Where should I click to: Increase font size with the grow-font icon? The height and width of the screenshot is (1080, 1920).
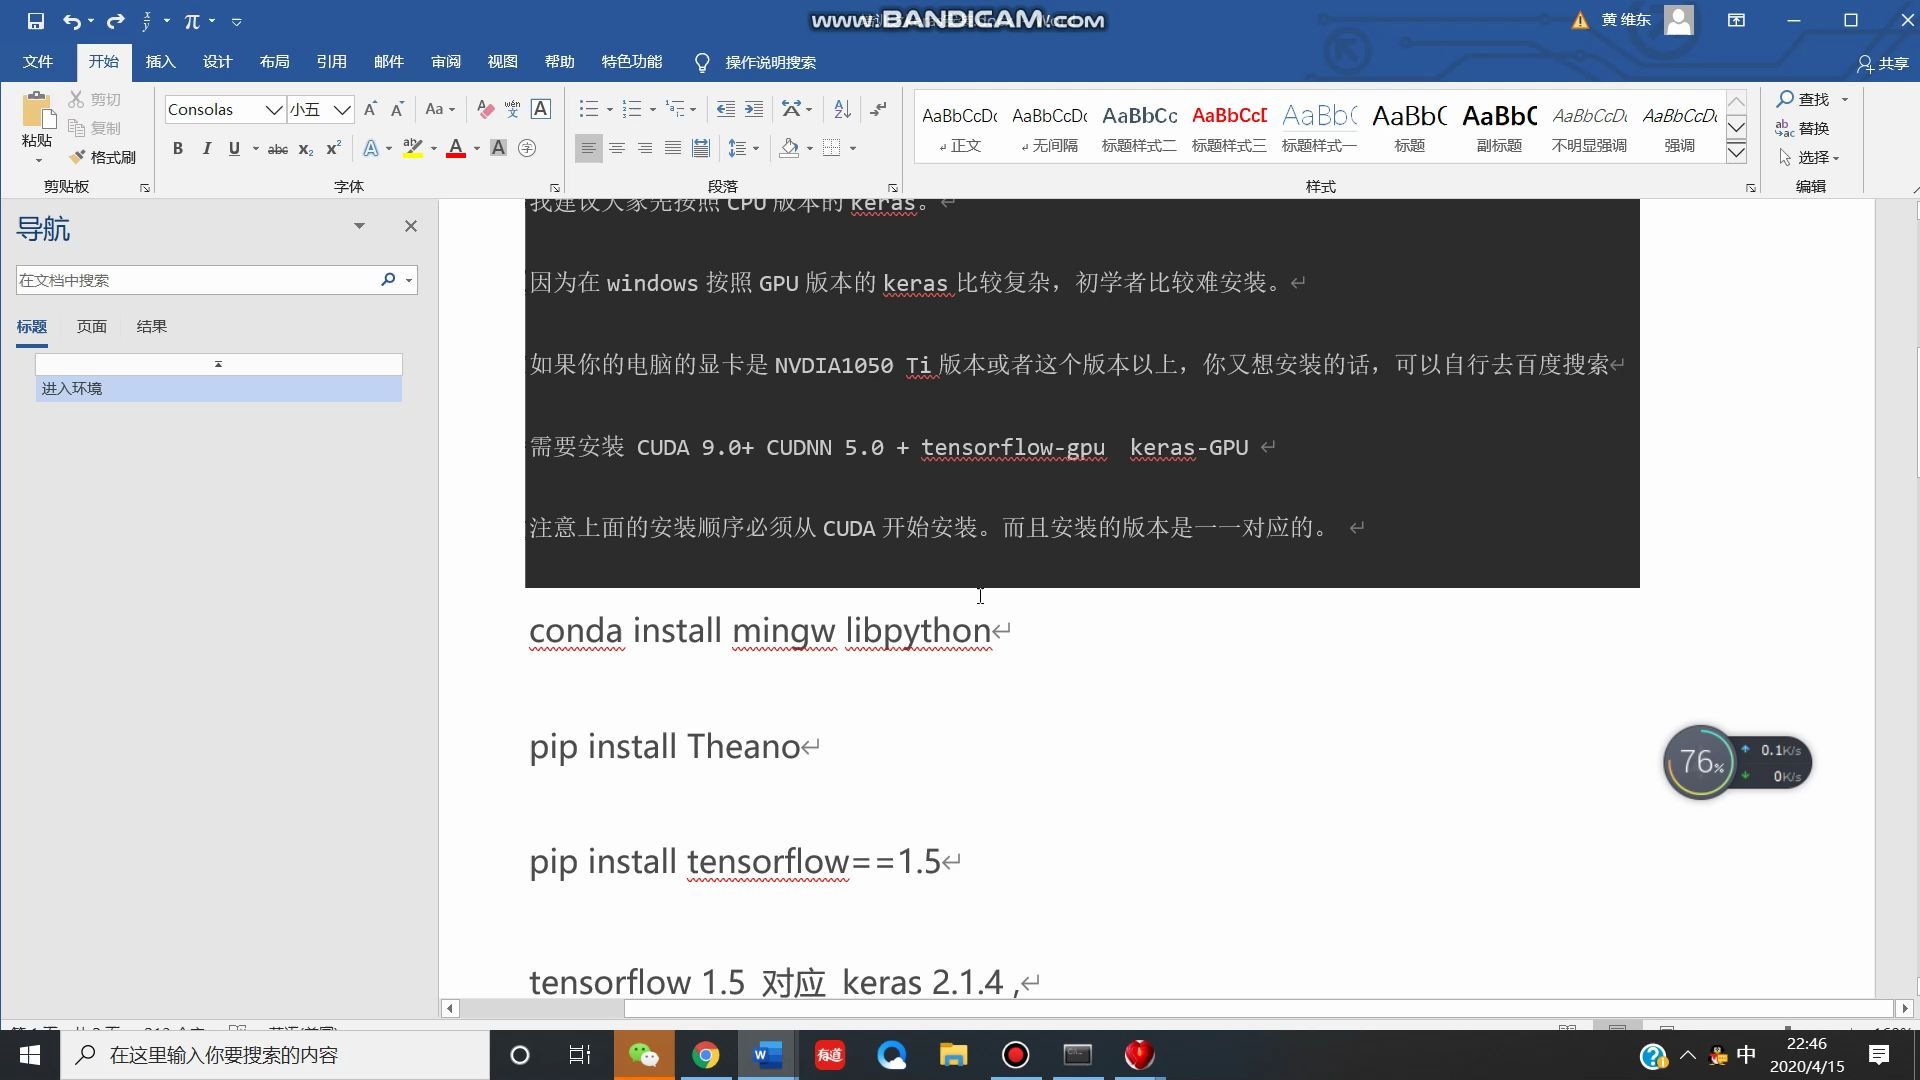coord(371,109)
